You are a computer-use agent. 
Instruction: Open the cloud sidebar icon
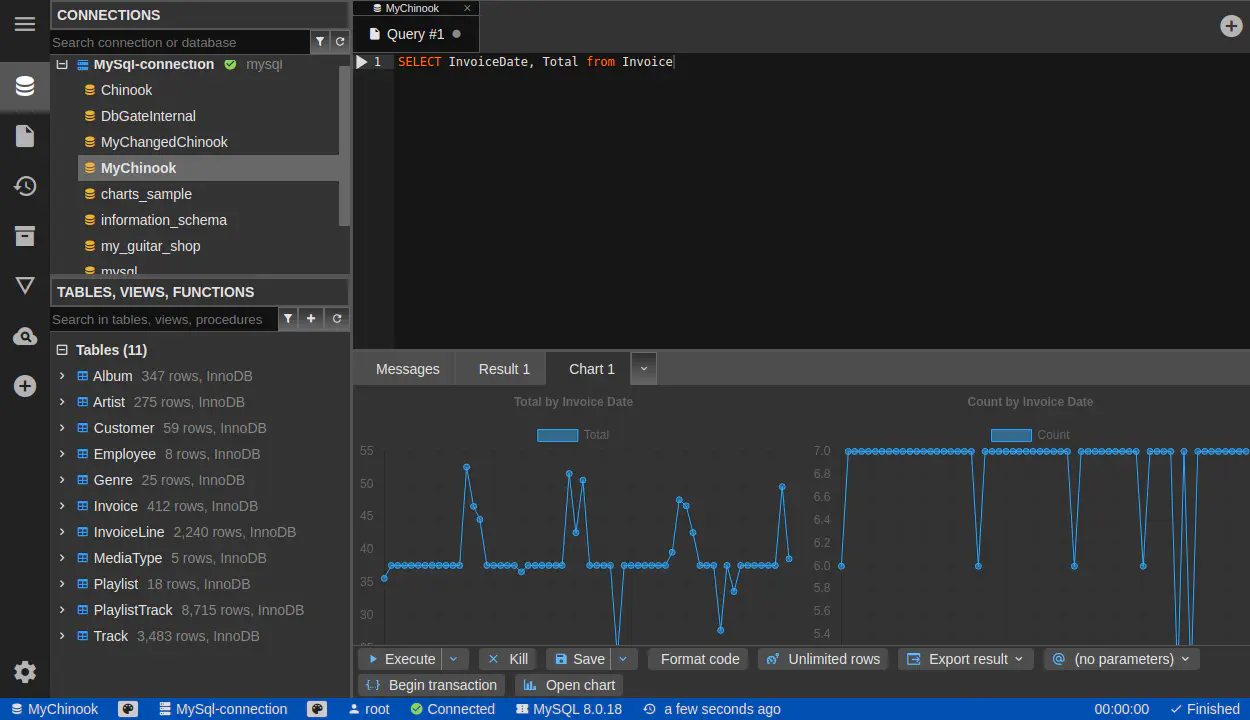tap(25, 337)
